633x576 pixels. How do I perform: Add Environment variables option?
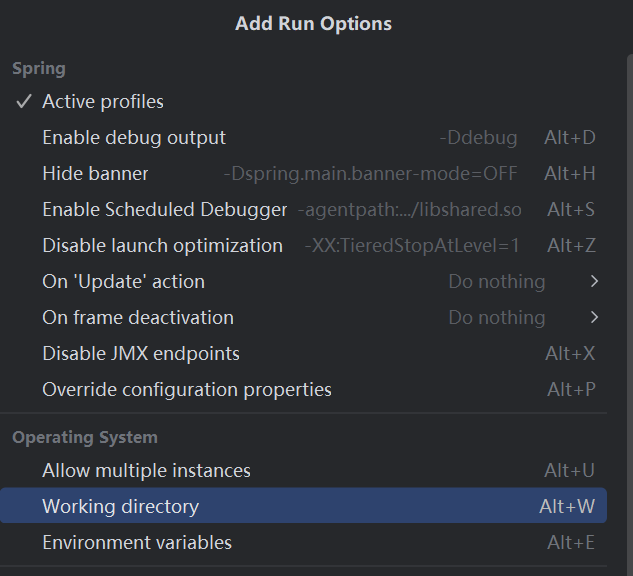pos(137,543)
